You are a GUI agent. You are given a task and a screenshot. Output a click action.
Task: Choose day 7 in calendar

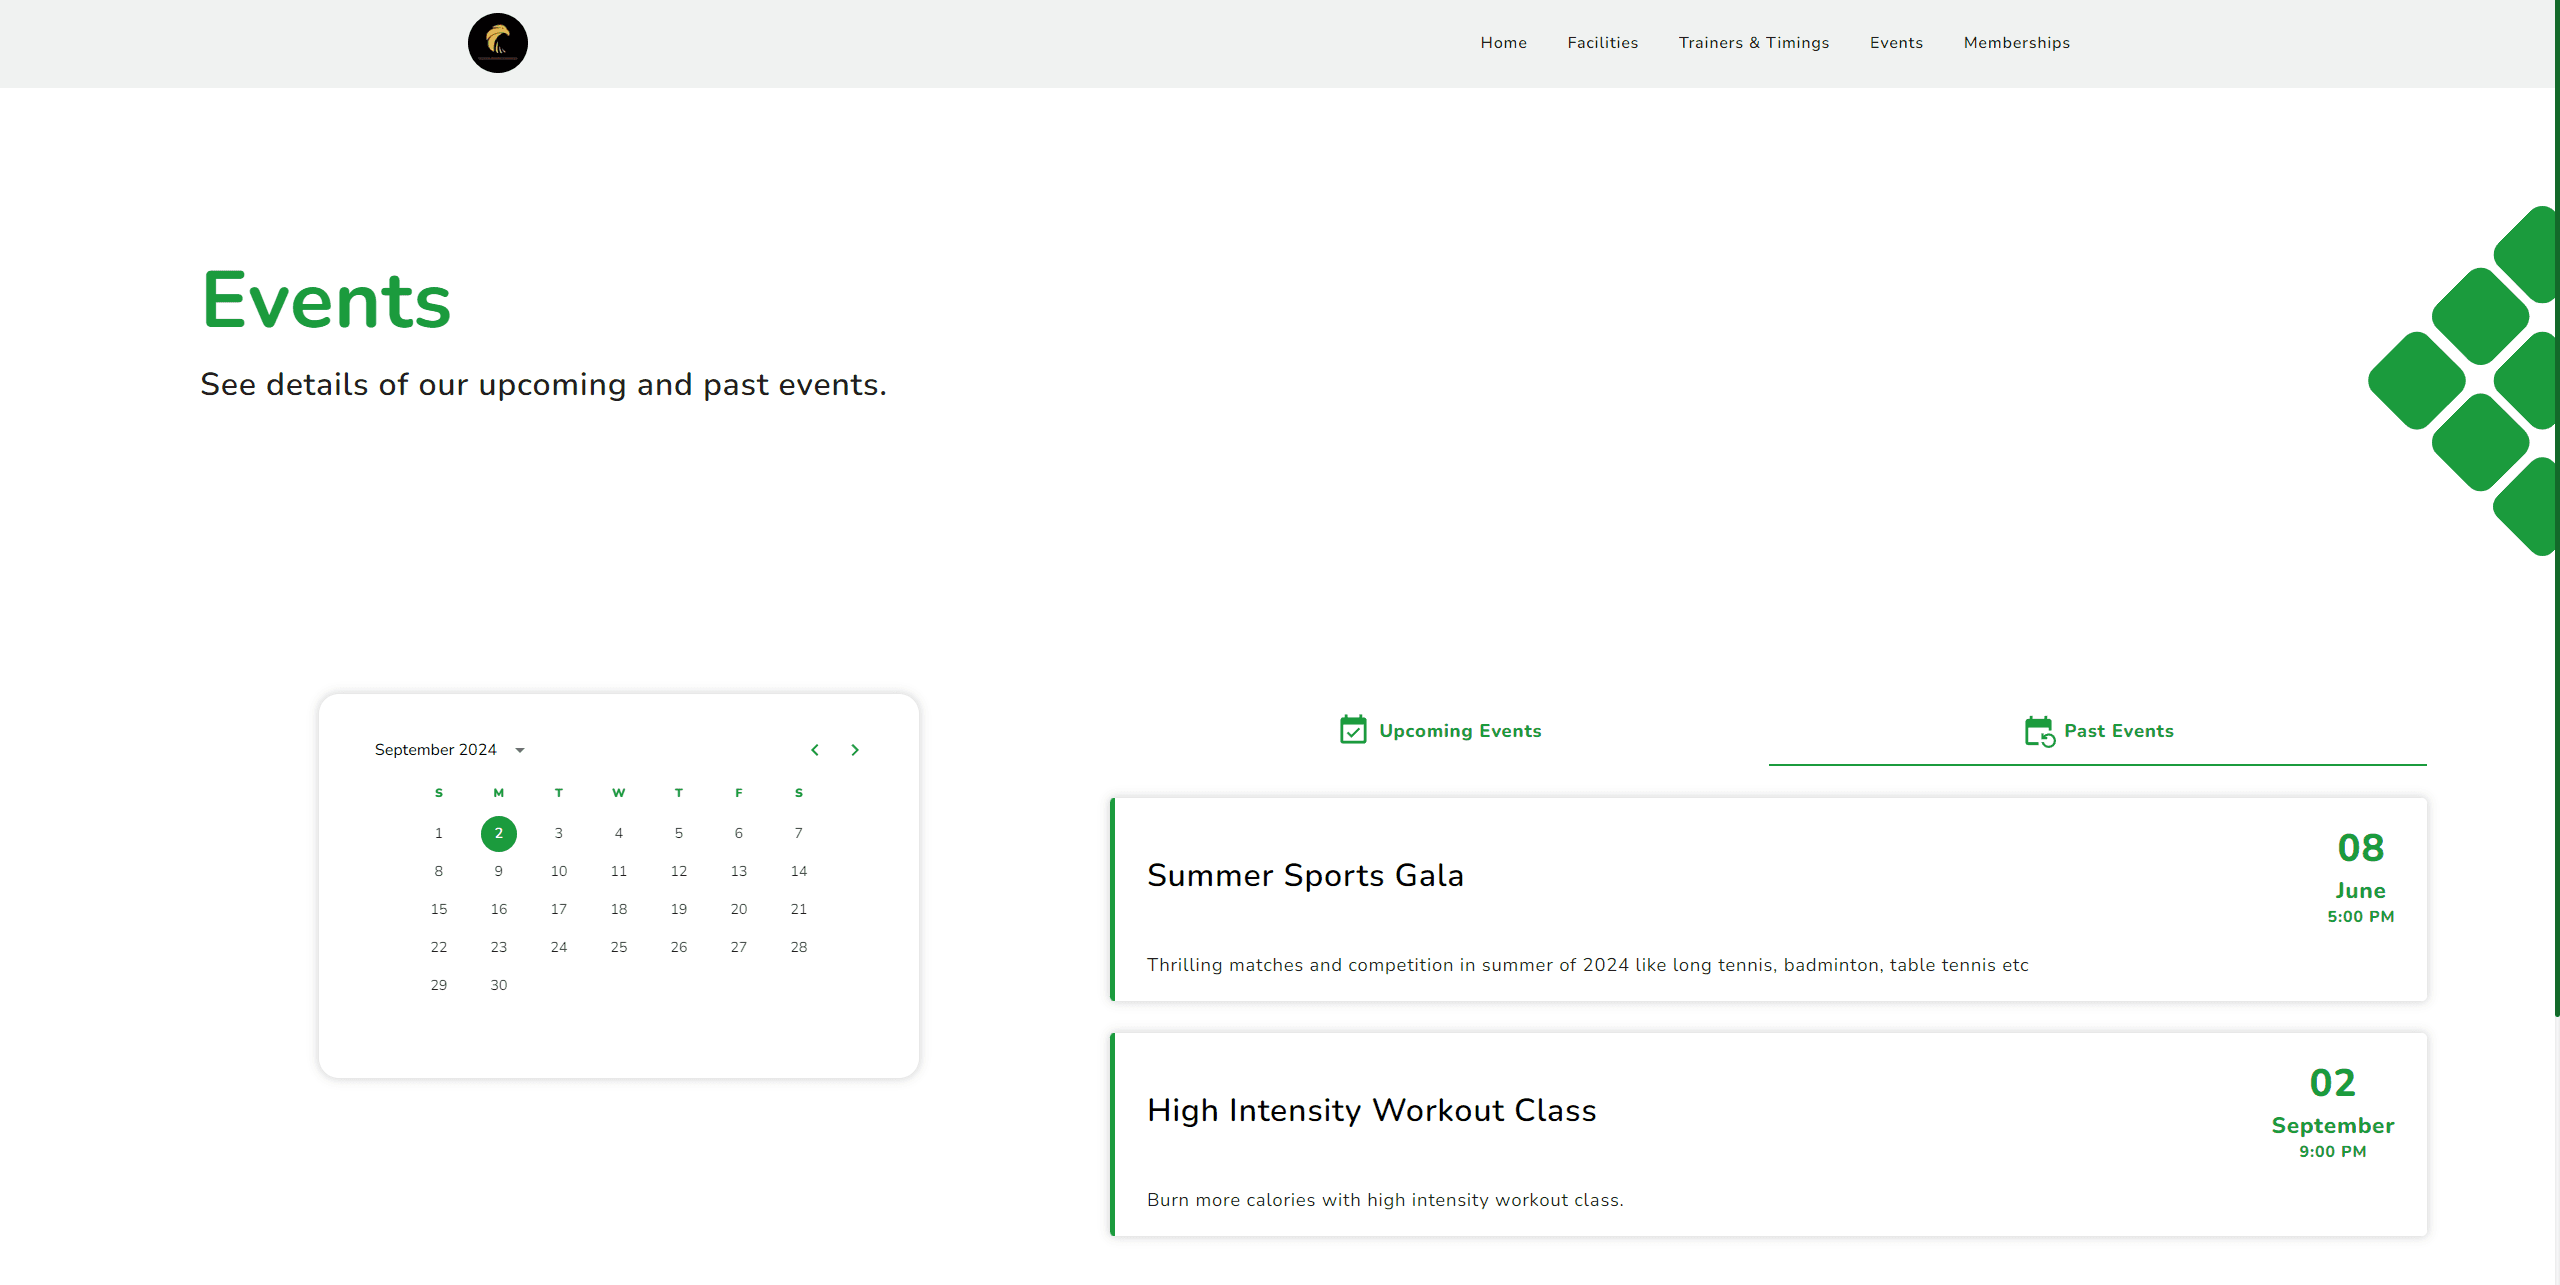click(799, 833)
